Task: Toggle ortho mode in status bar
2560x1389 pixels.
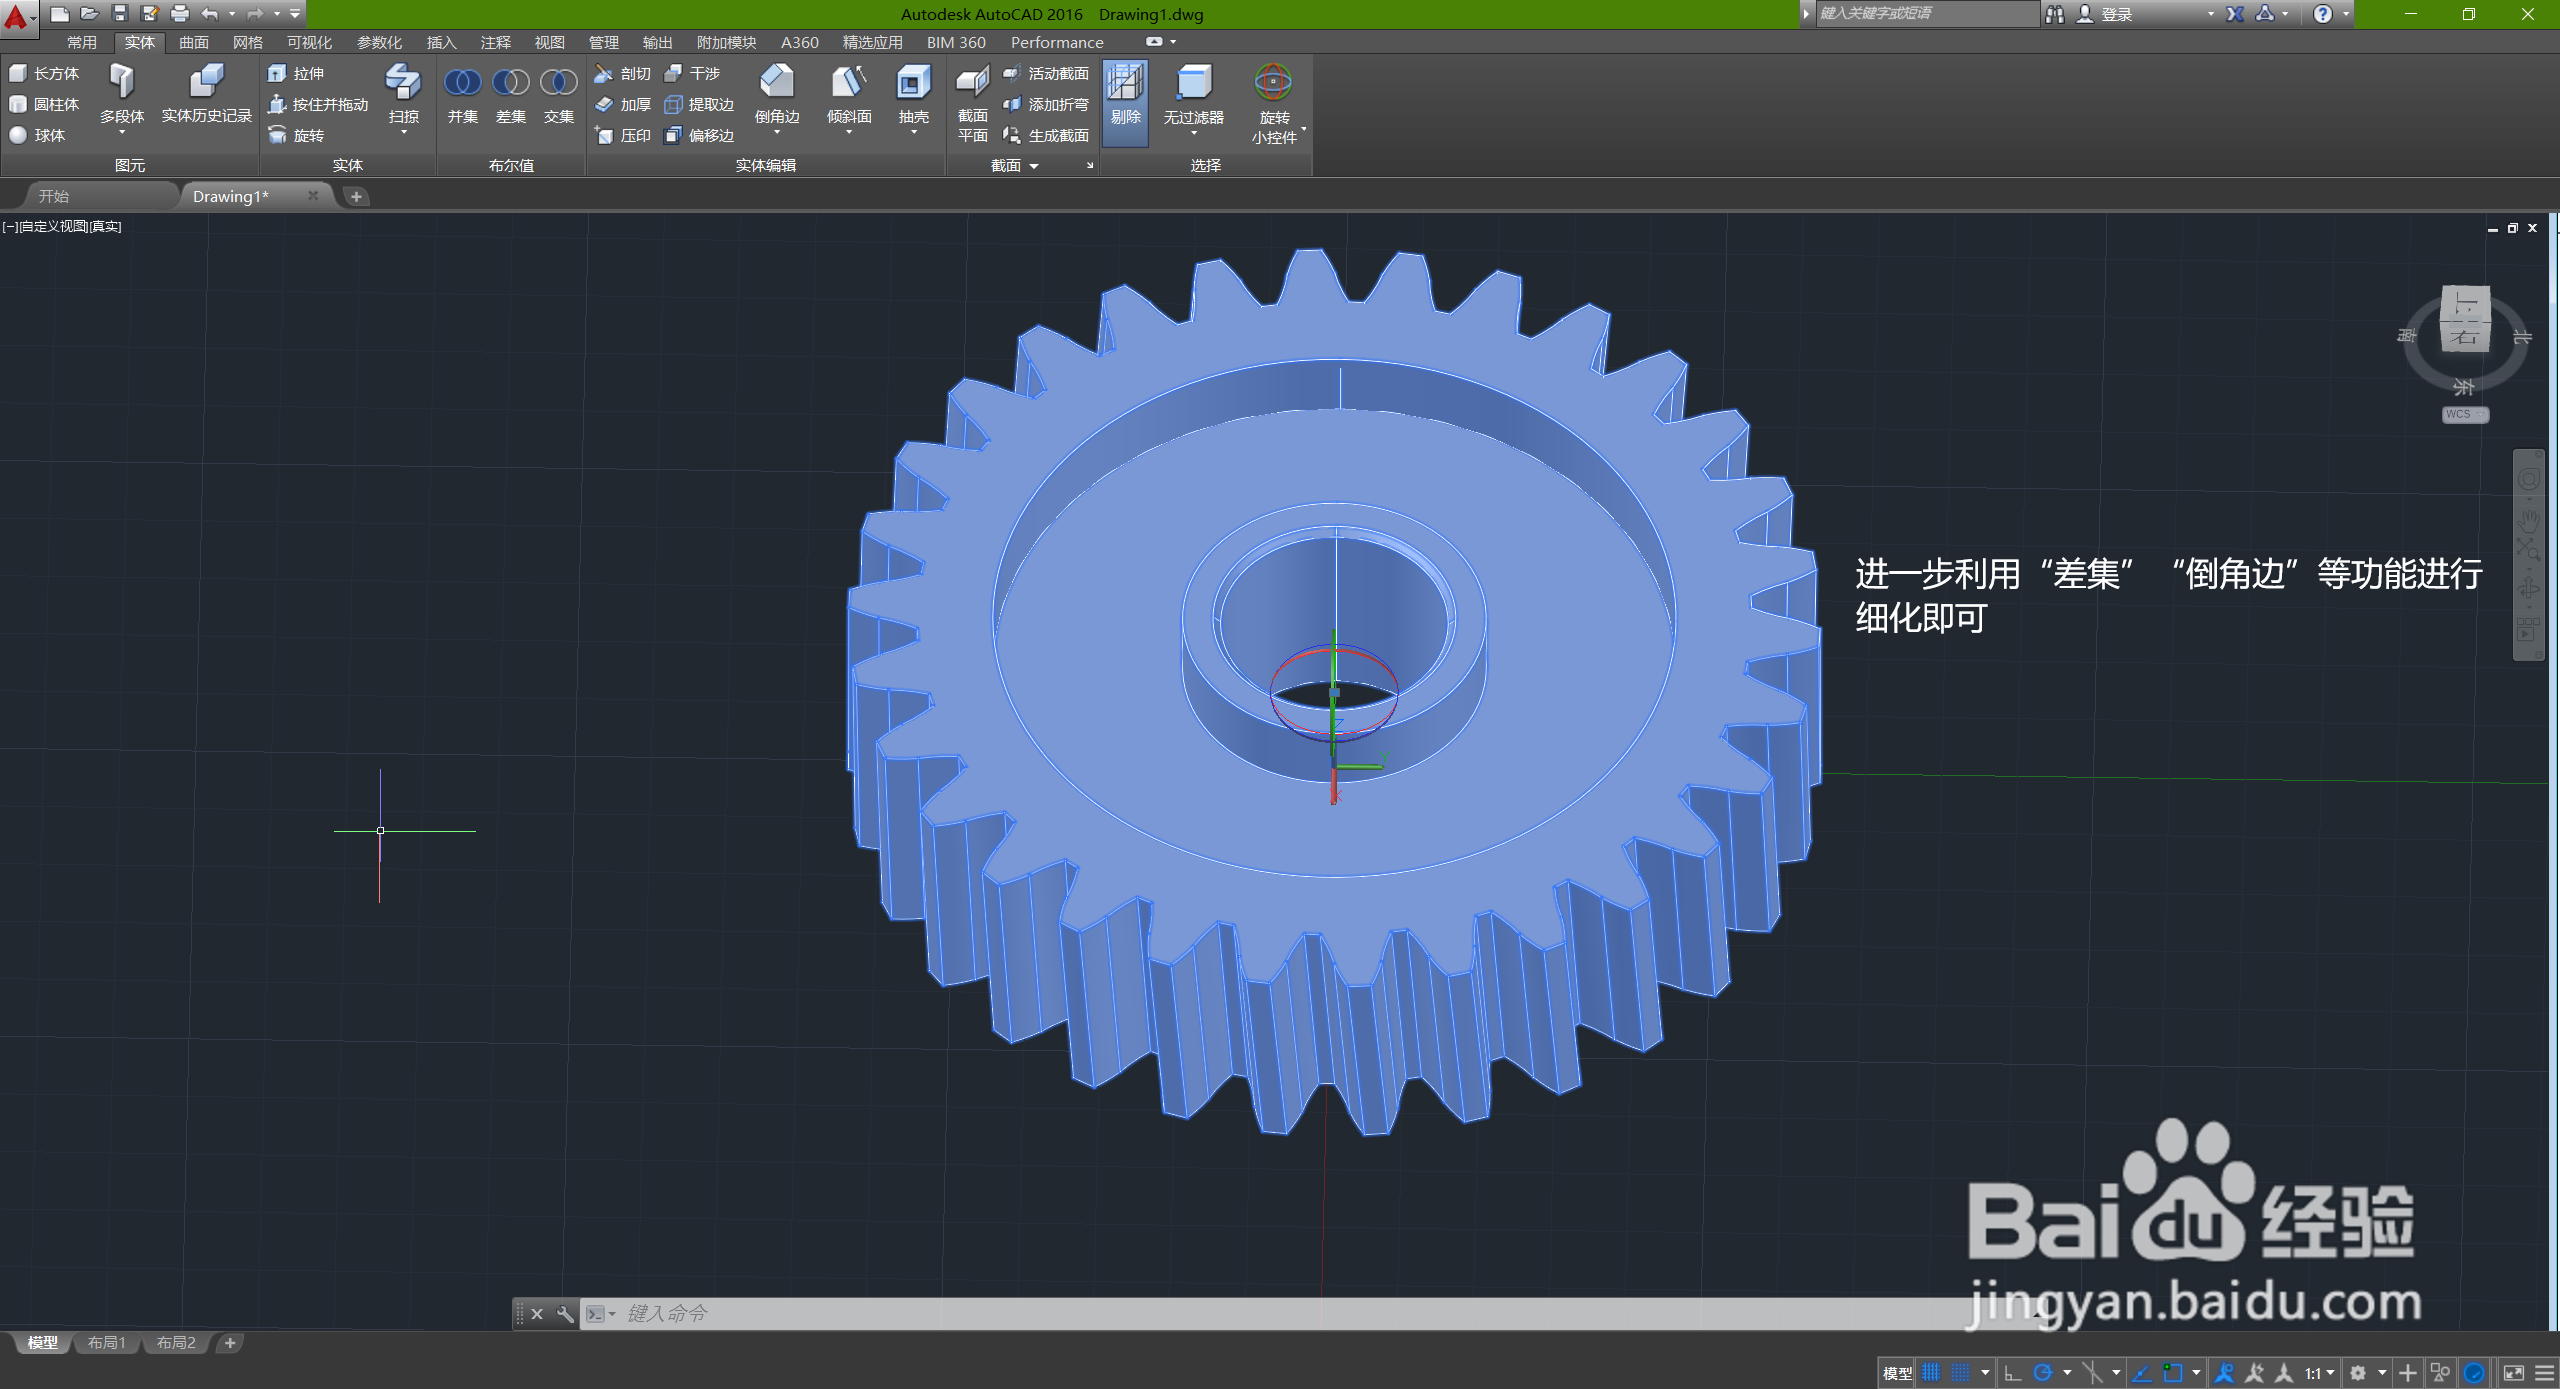Action: 2013,1372
